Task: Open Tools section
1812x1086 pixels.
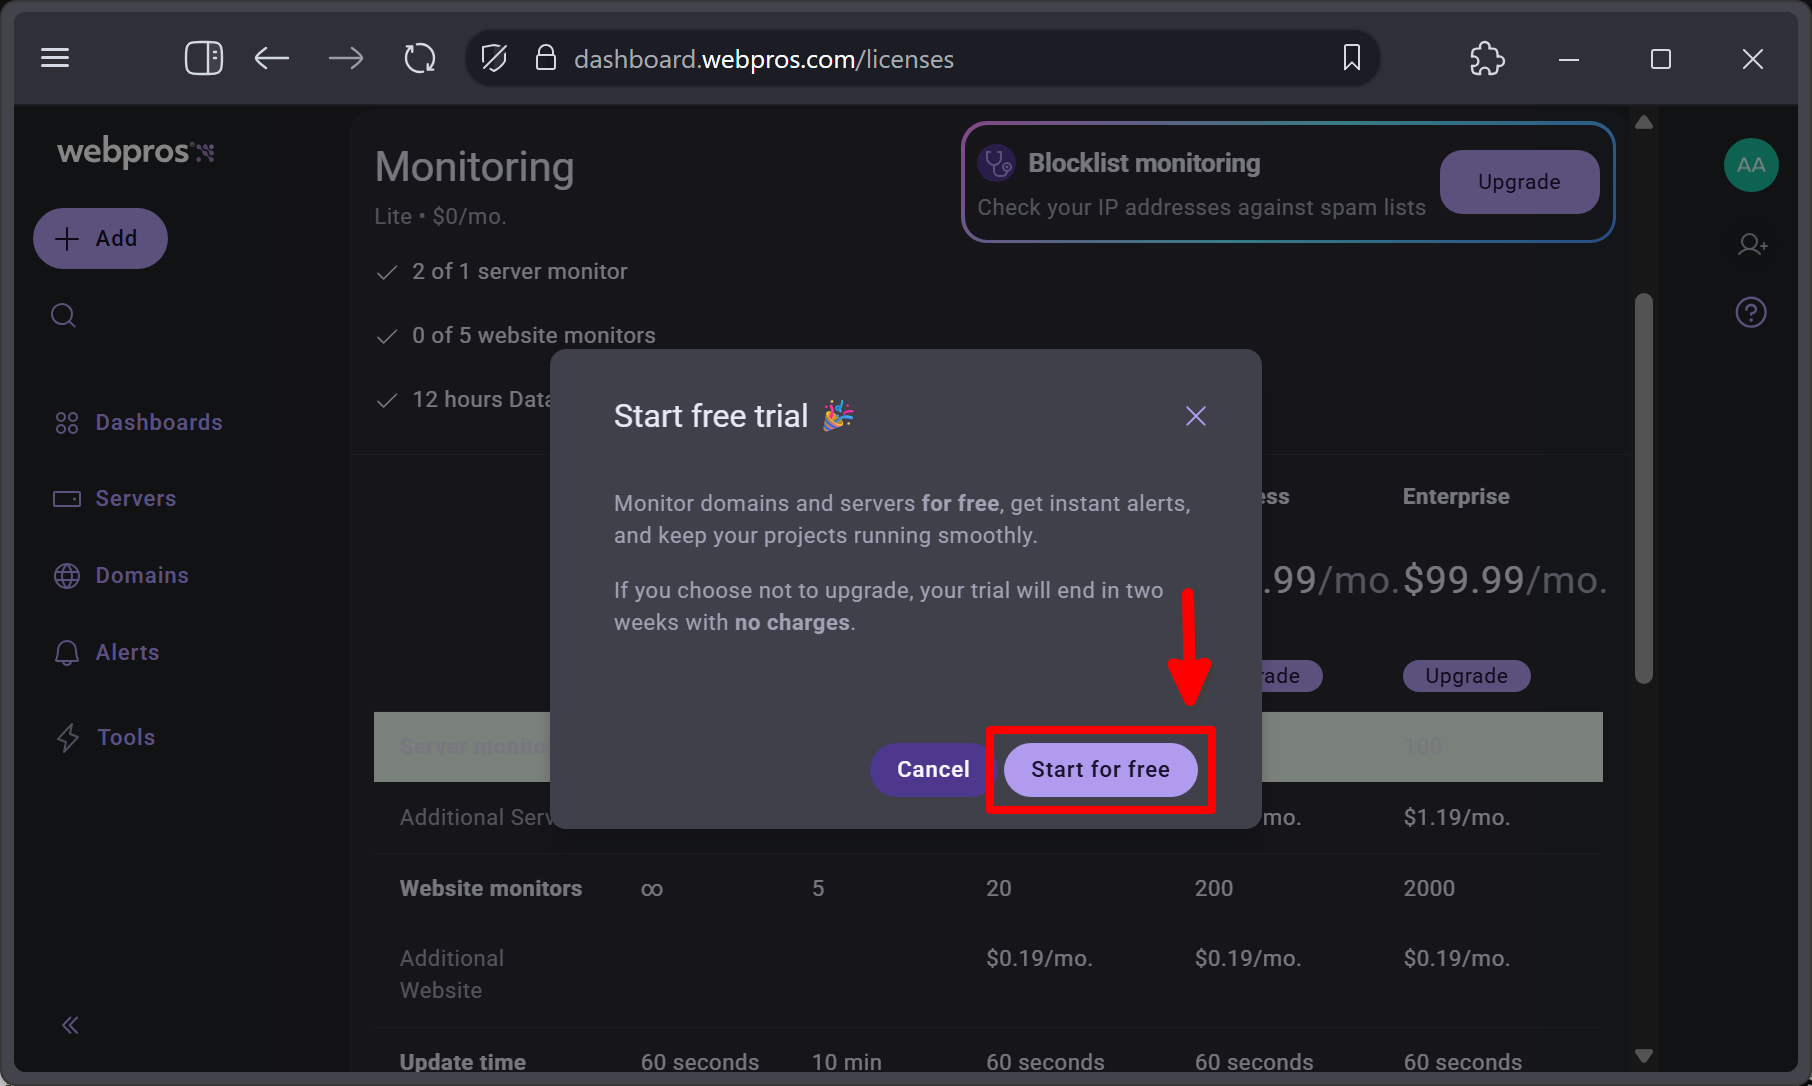Action: 105,737
